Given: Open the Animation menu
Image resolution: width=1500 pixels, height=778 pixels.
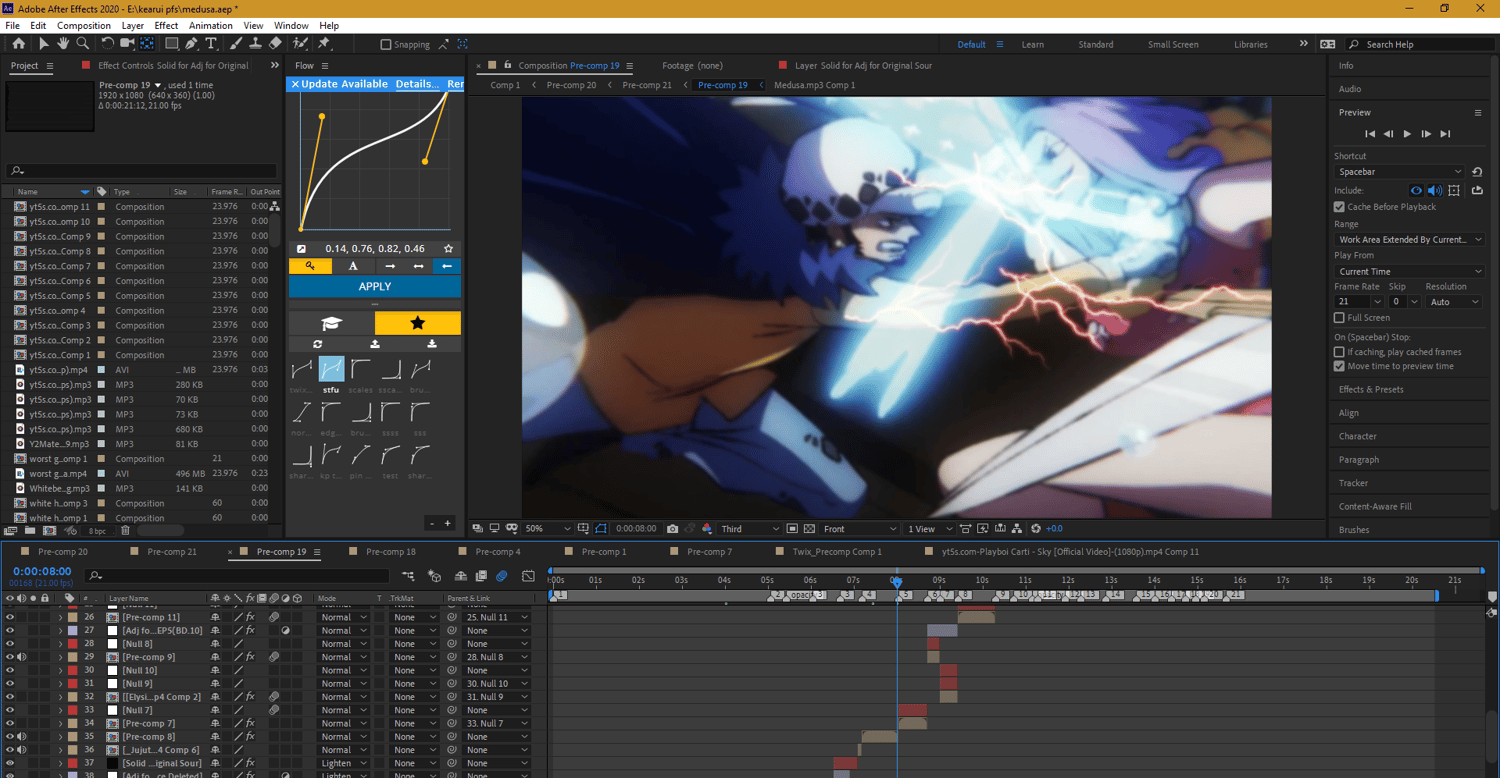Looking at the screenshot, I should click(211, 25).
